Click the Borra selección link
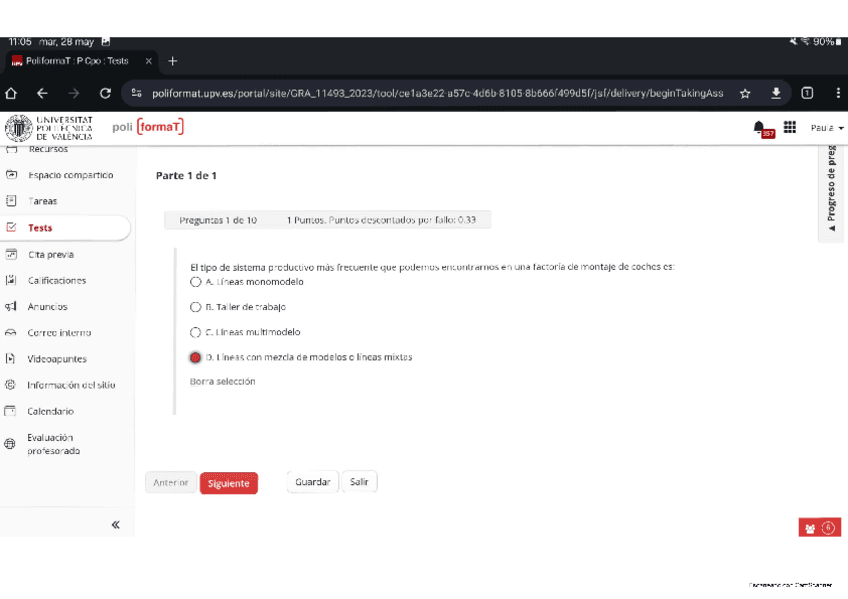The height and width of the screenshot is (599, 848). [x=222, y=381]
